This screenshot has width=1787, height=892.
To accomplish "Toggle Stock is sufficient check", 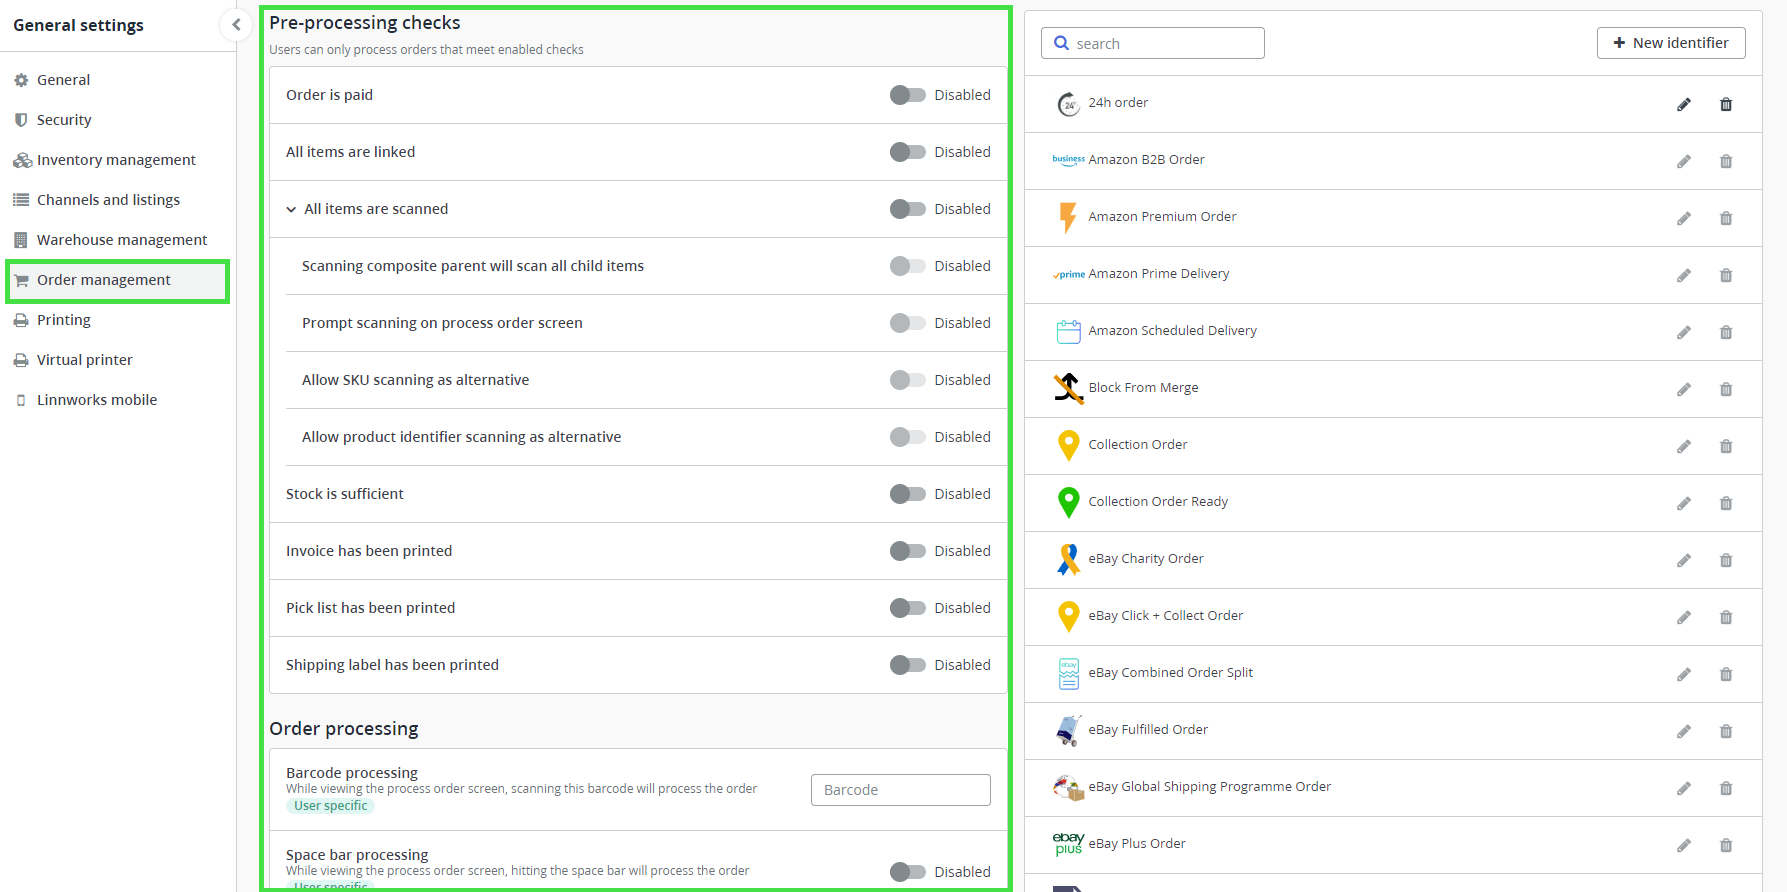I will pyautogui.click(x=908, y=494).
